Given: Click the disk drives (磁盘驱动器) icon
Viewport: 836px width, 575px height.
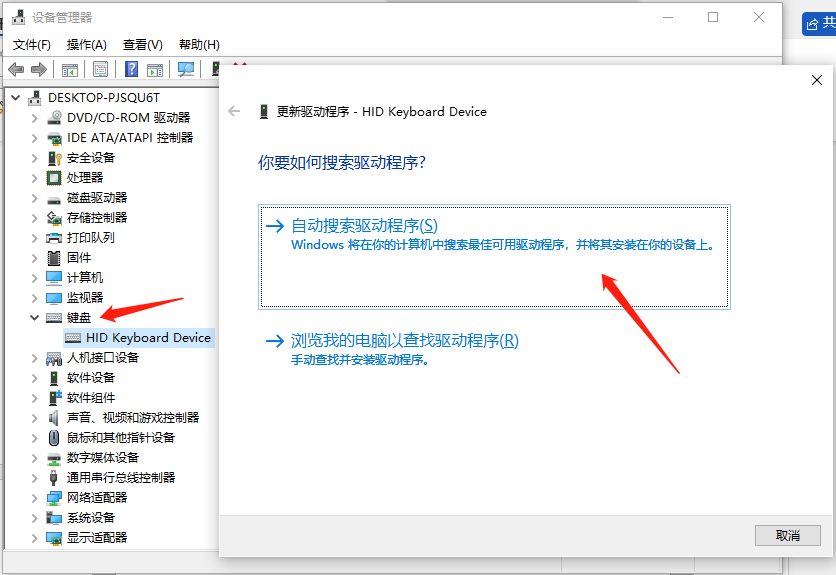Looking at the screenshot, I should coord(54,199).
